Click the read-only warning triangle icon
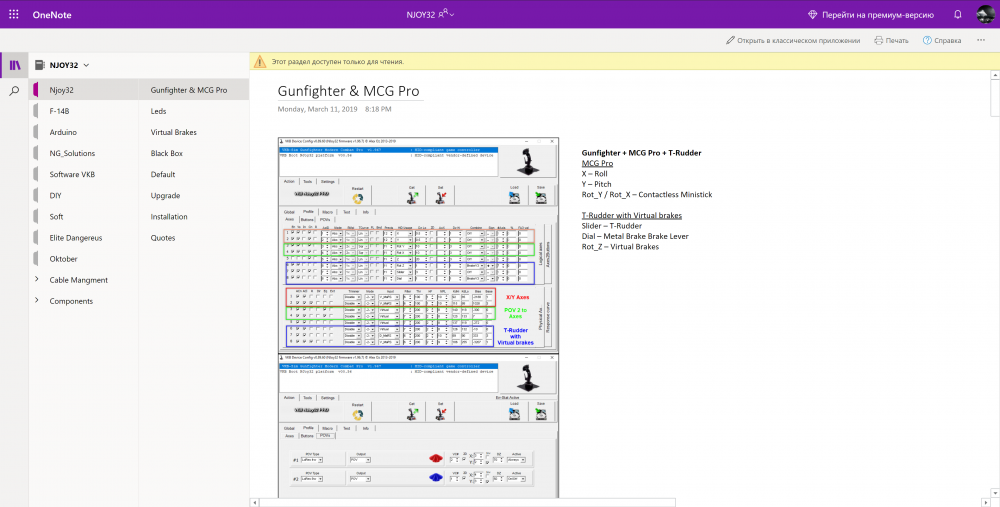Viewport: 1000px width, 507px height. (x=260, y=62)
